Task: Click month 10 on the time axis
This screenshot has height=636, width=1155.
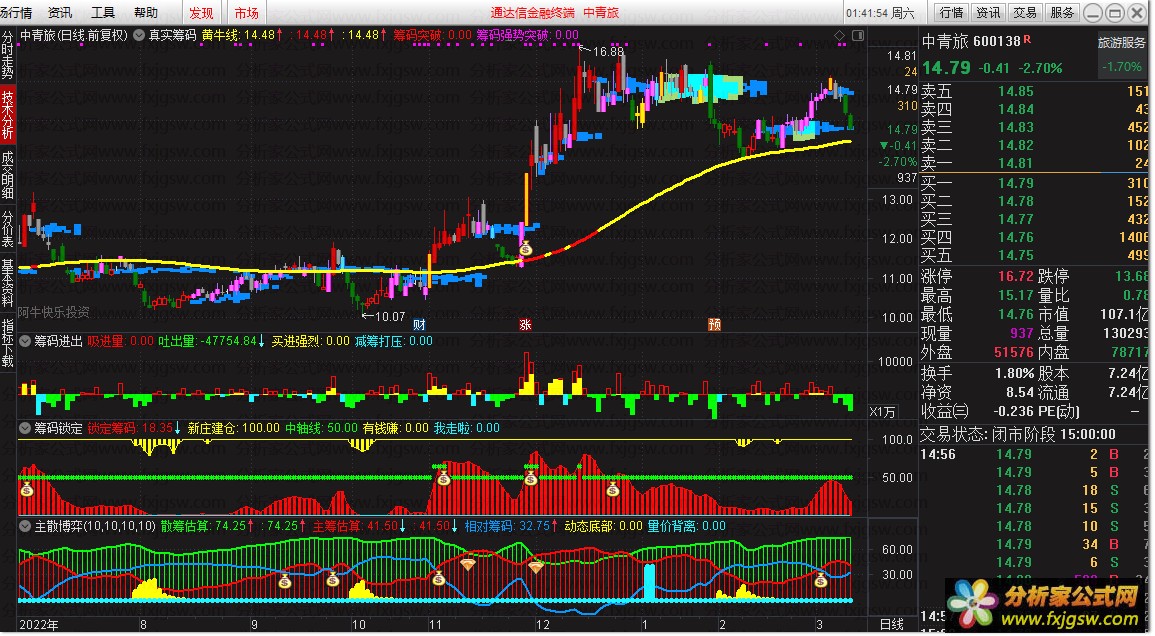Action: click(x=359, y=625)
